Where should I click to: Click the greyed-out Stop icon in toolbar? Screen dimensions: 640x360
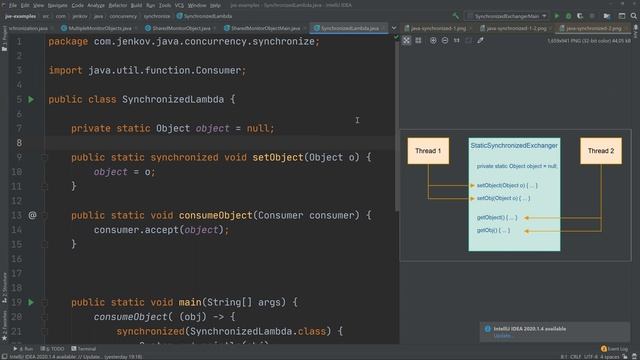[x=592, y=16]
